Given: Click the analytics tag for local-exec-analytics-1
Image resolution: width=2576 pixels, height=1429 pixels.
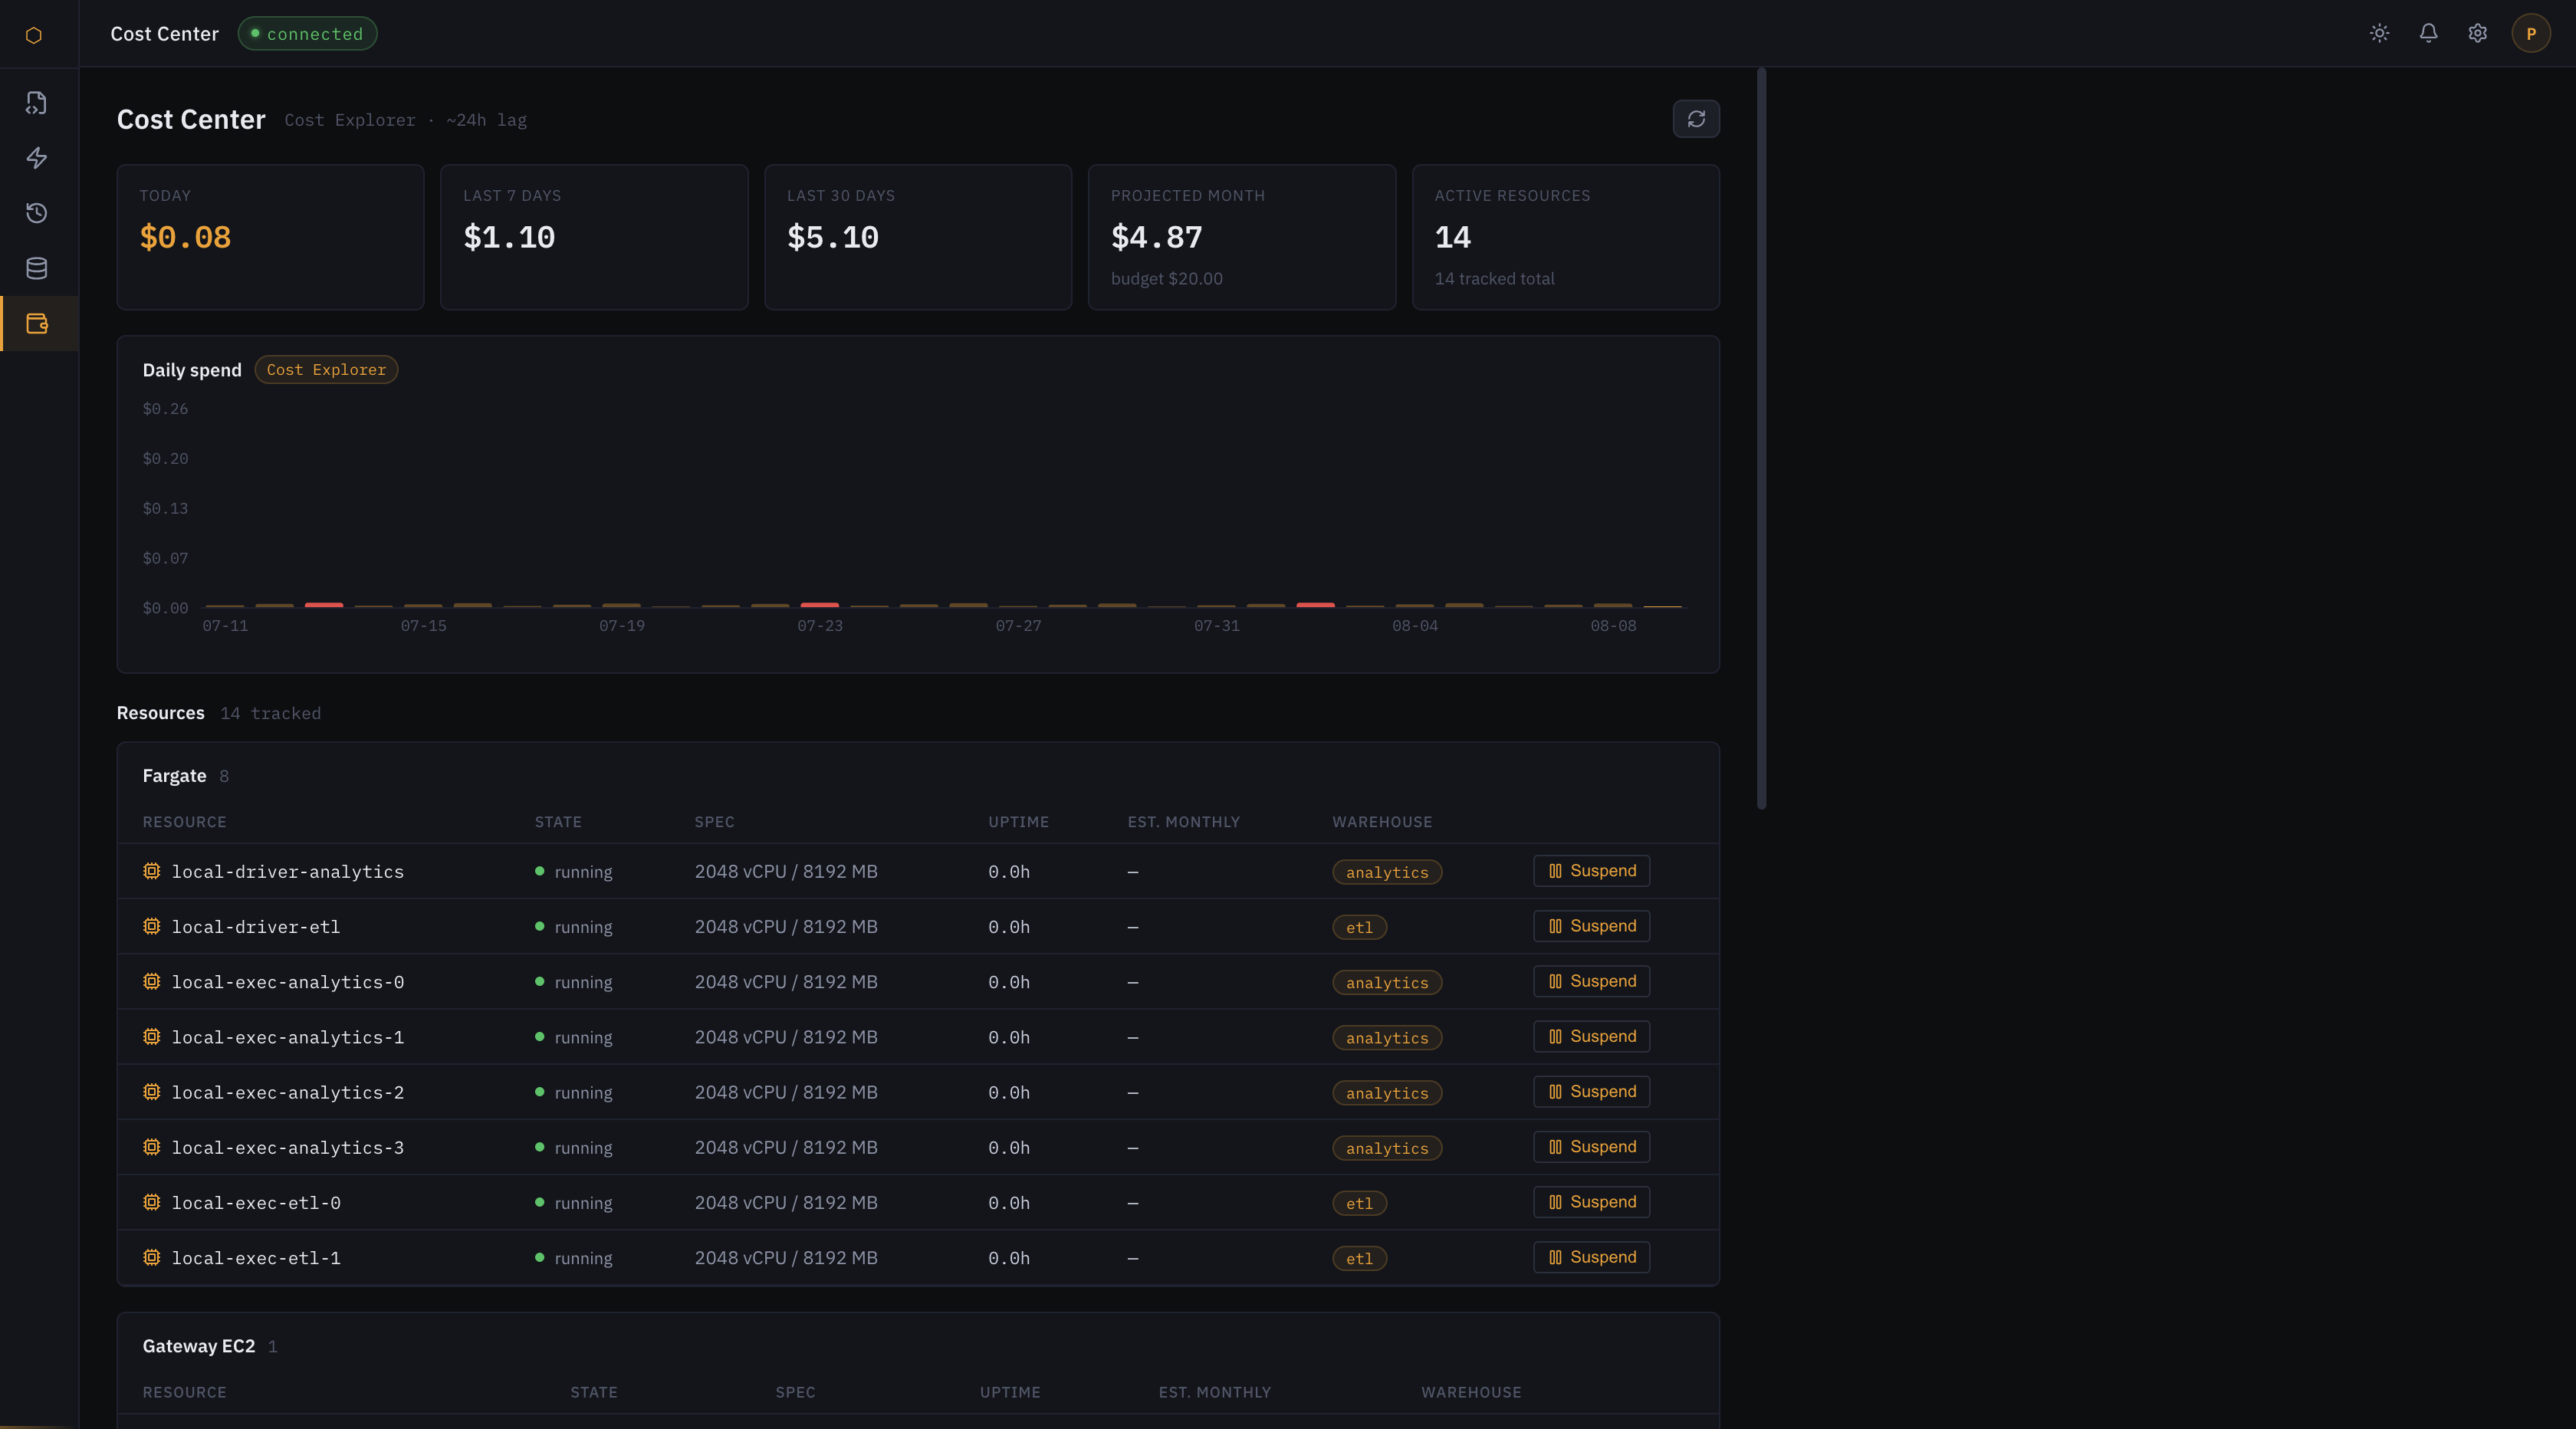Looking at the screenshot, I should click(x=1387, y=1037).
